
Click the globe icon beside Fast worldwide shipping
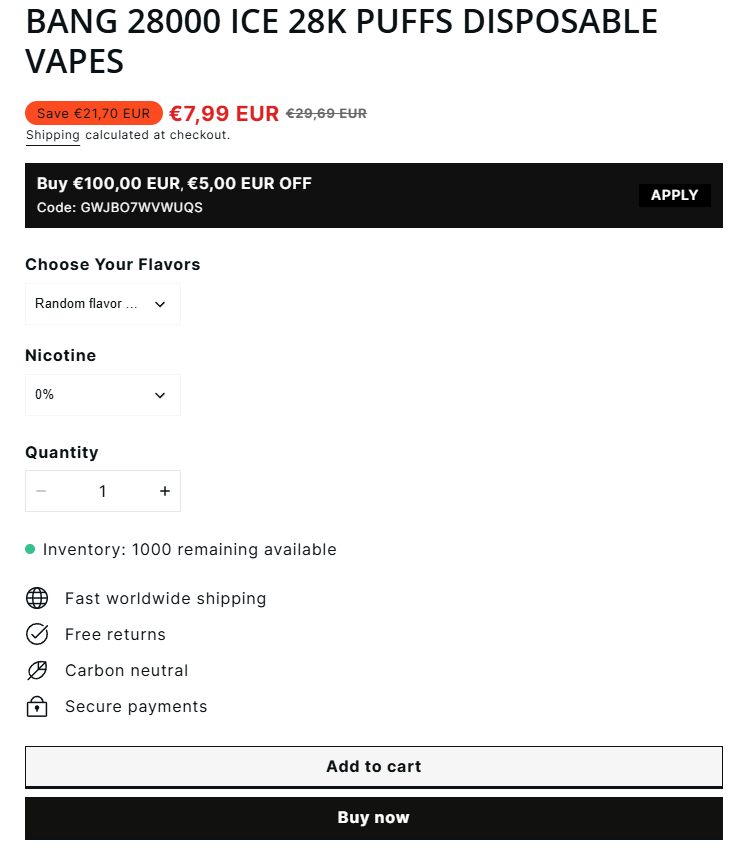pos(37,598)
